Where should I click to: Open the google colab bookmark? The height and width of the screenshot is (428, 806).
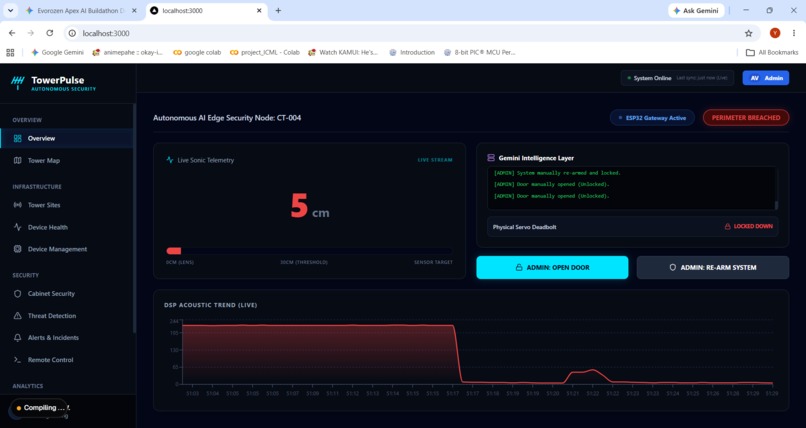pos(197,52)
